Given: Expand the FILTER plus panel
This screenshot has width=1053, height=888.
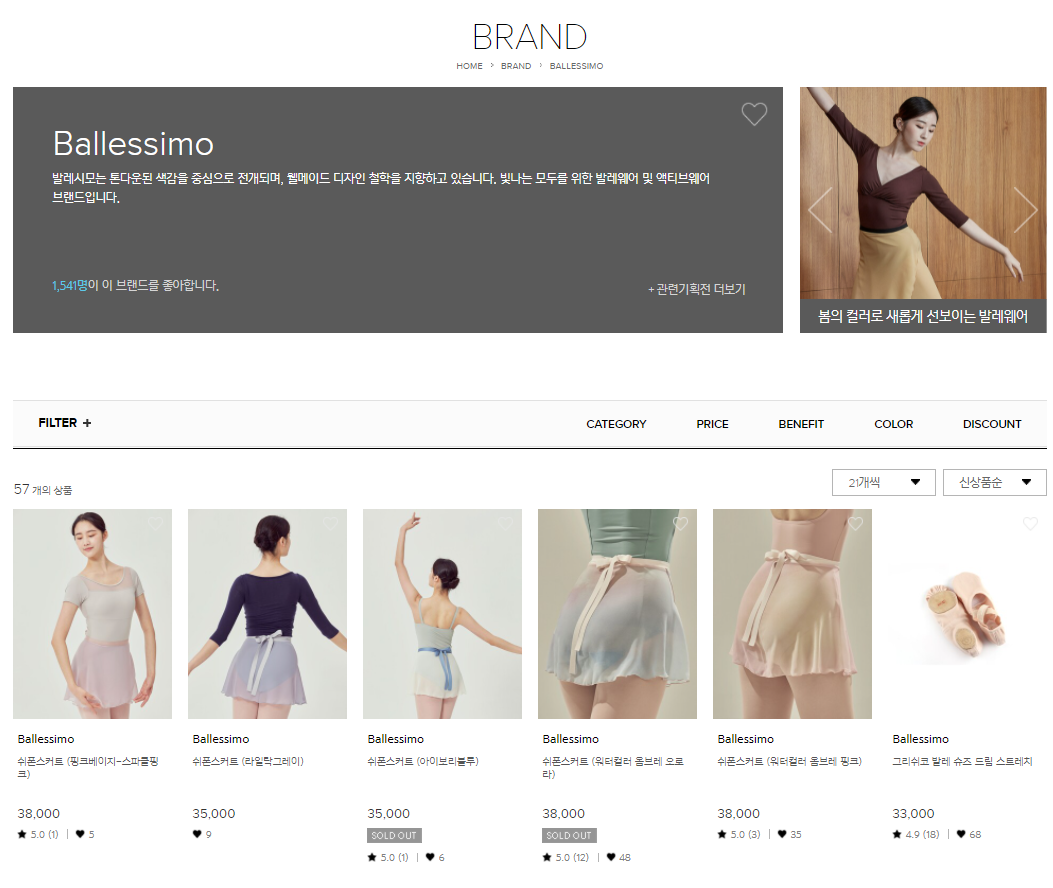Looking at the screenshot, I should [64, 423].
